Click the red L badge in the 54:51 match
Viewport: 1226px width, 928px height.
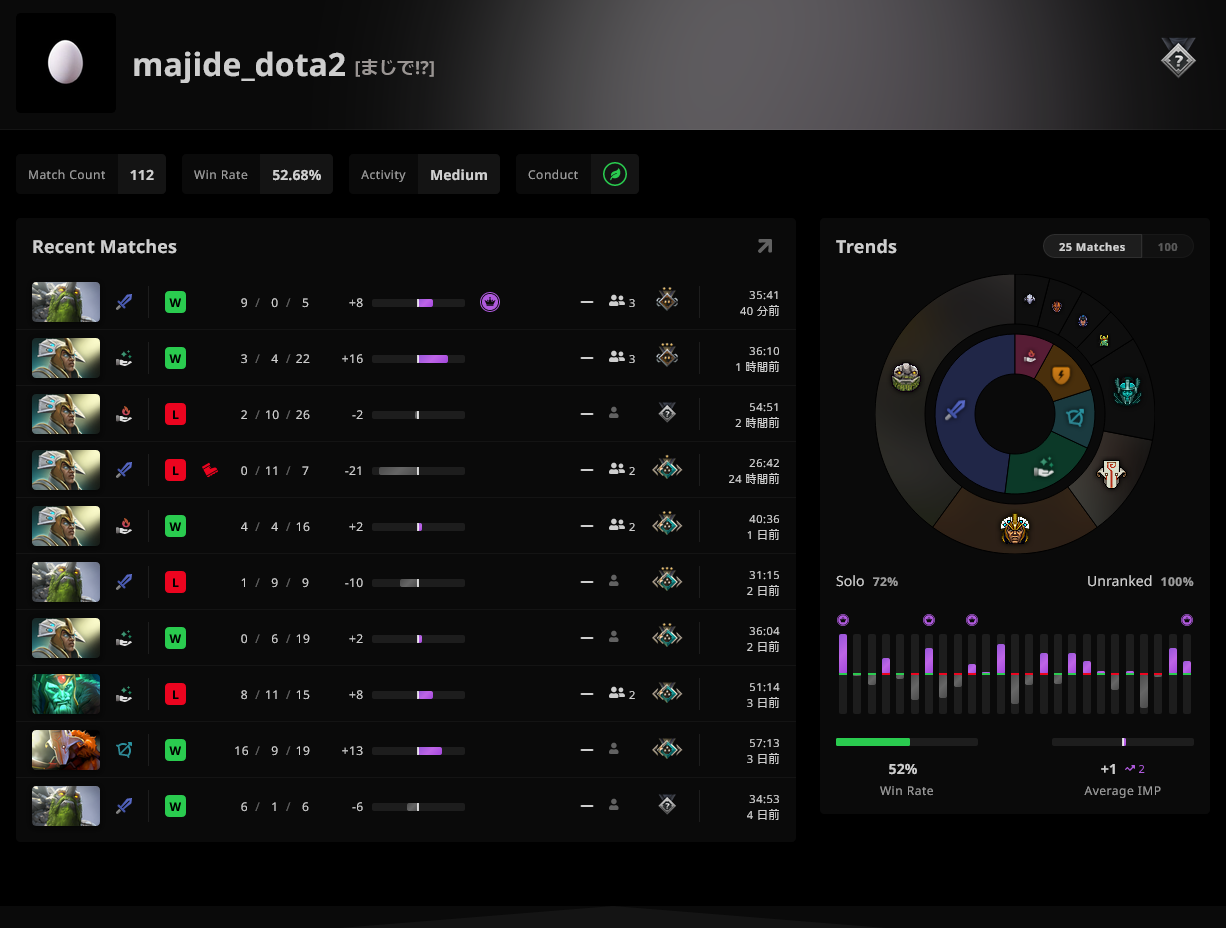175,414
